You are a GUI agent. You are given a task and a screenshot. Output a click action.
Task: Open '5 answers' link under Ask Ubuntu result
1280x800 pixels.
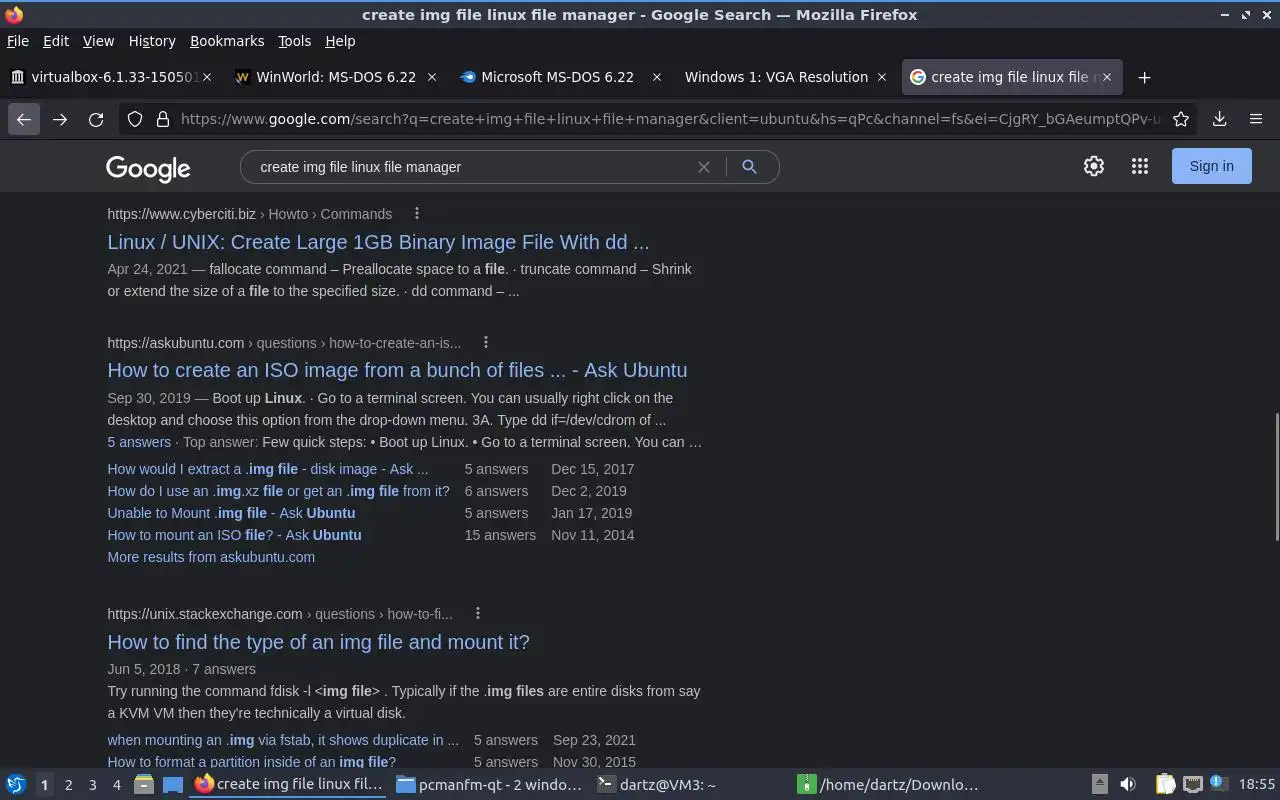pyautogui.click(x=139, y=442)
